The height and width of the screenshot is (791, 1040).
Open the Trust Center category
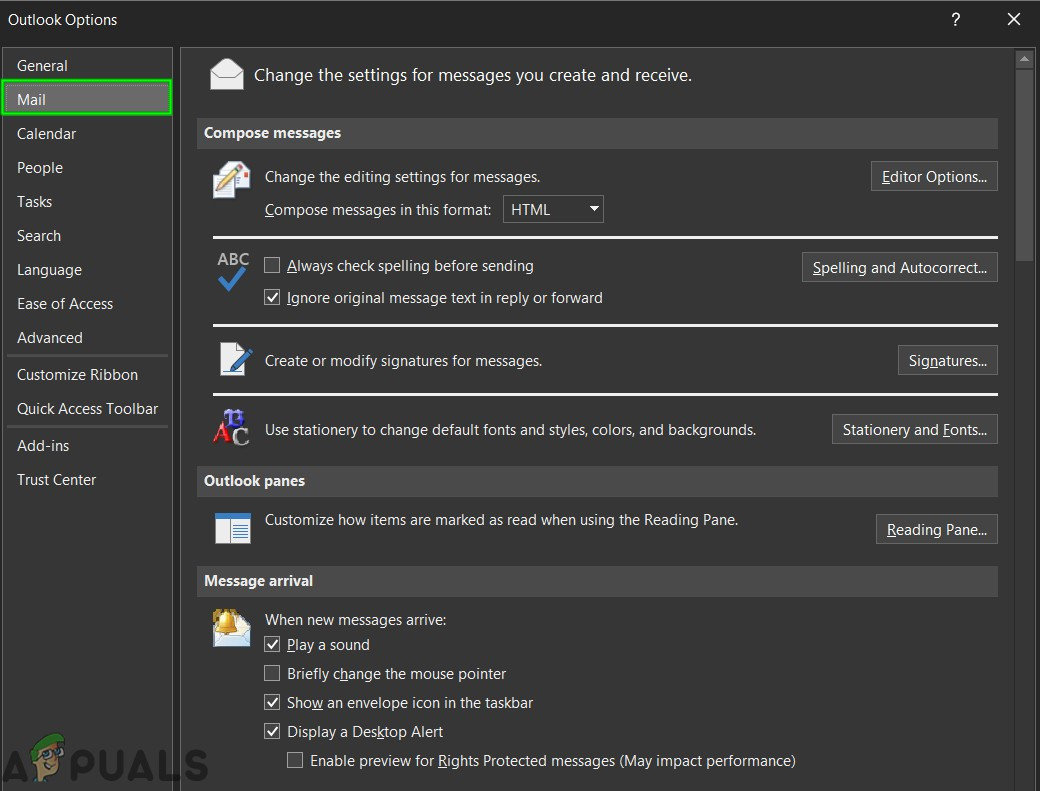click(56, 480)
